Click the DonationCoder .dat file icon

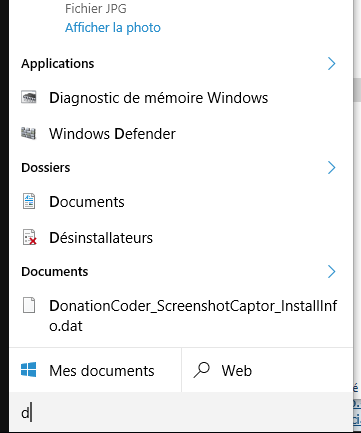[29, 305]
